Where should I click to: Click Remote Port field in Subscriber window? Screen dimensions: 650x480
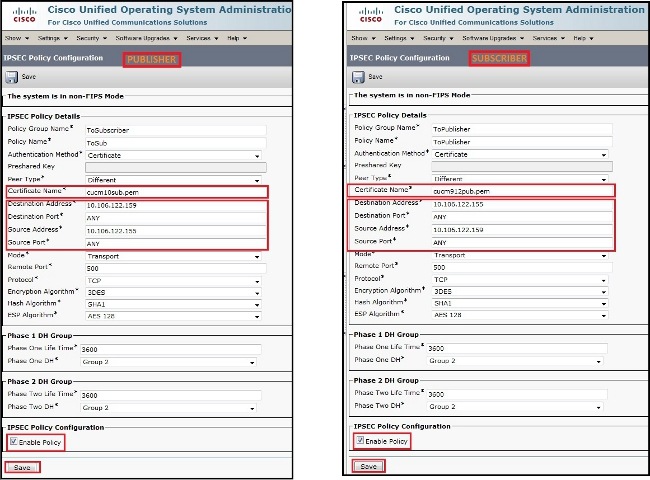click(522, 268)
